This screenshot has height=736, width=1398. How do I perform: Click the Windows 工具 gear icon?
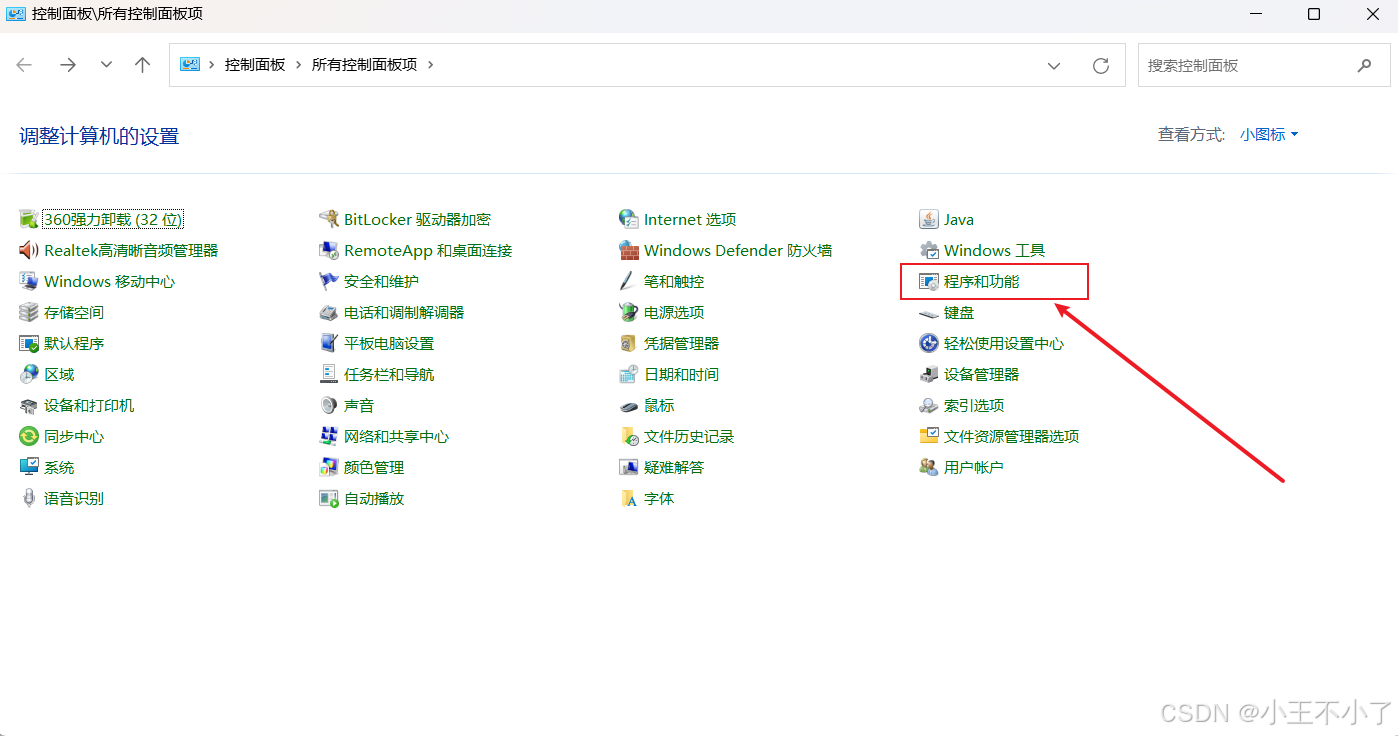tap(929, 250)
